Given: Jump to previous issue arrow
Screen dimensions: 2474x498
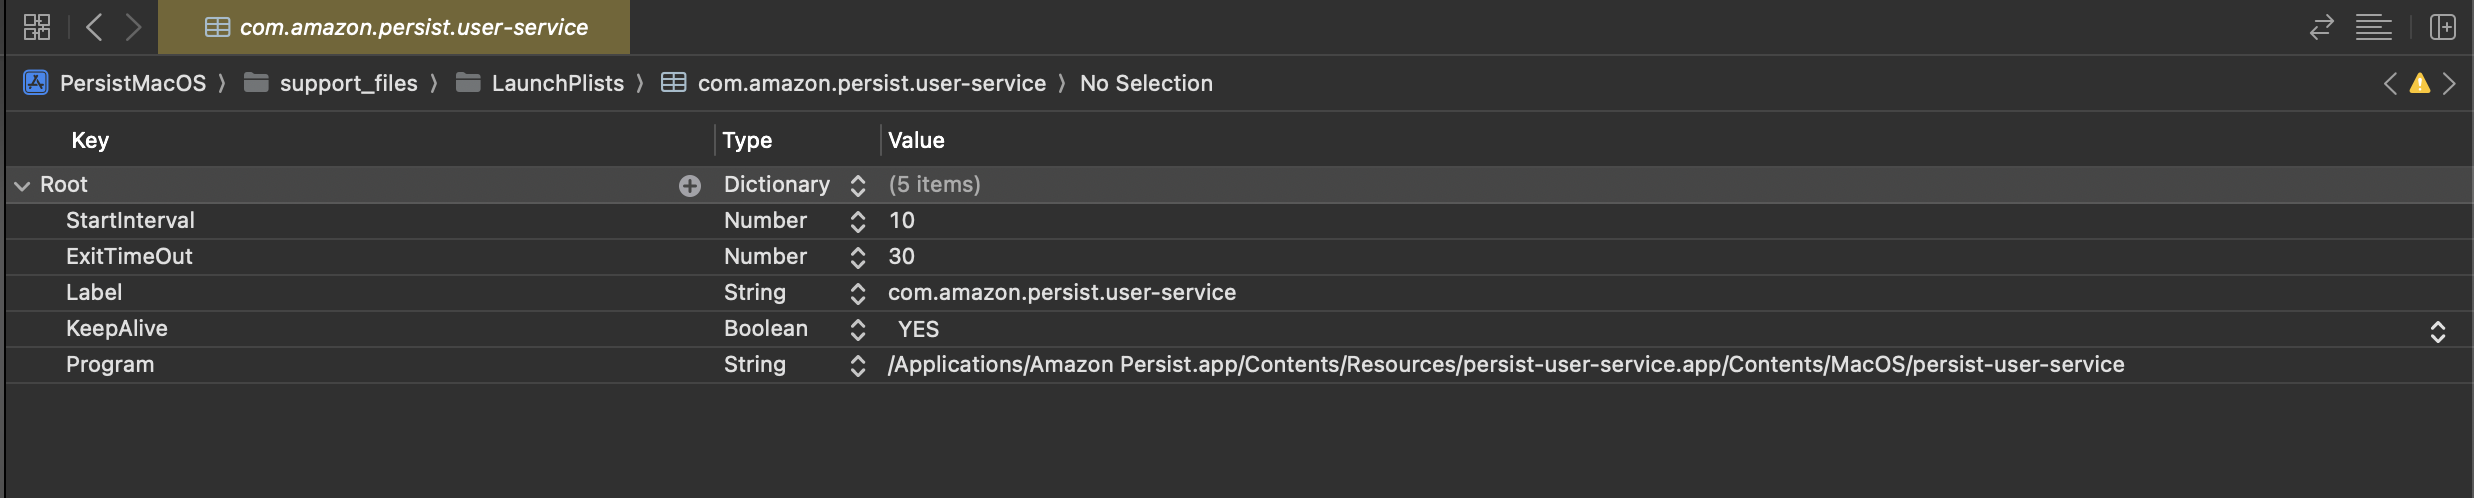Looking at the screenshot, I should (x=2390, y=83).
